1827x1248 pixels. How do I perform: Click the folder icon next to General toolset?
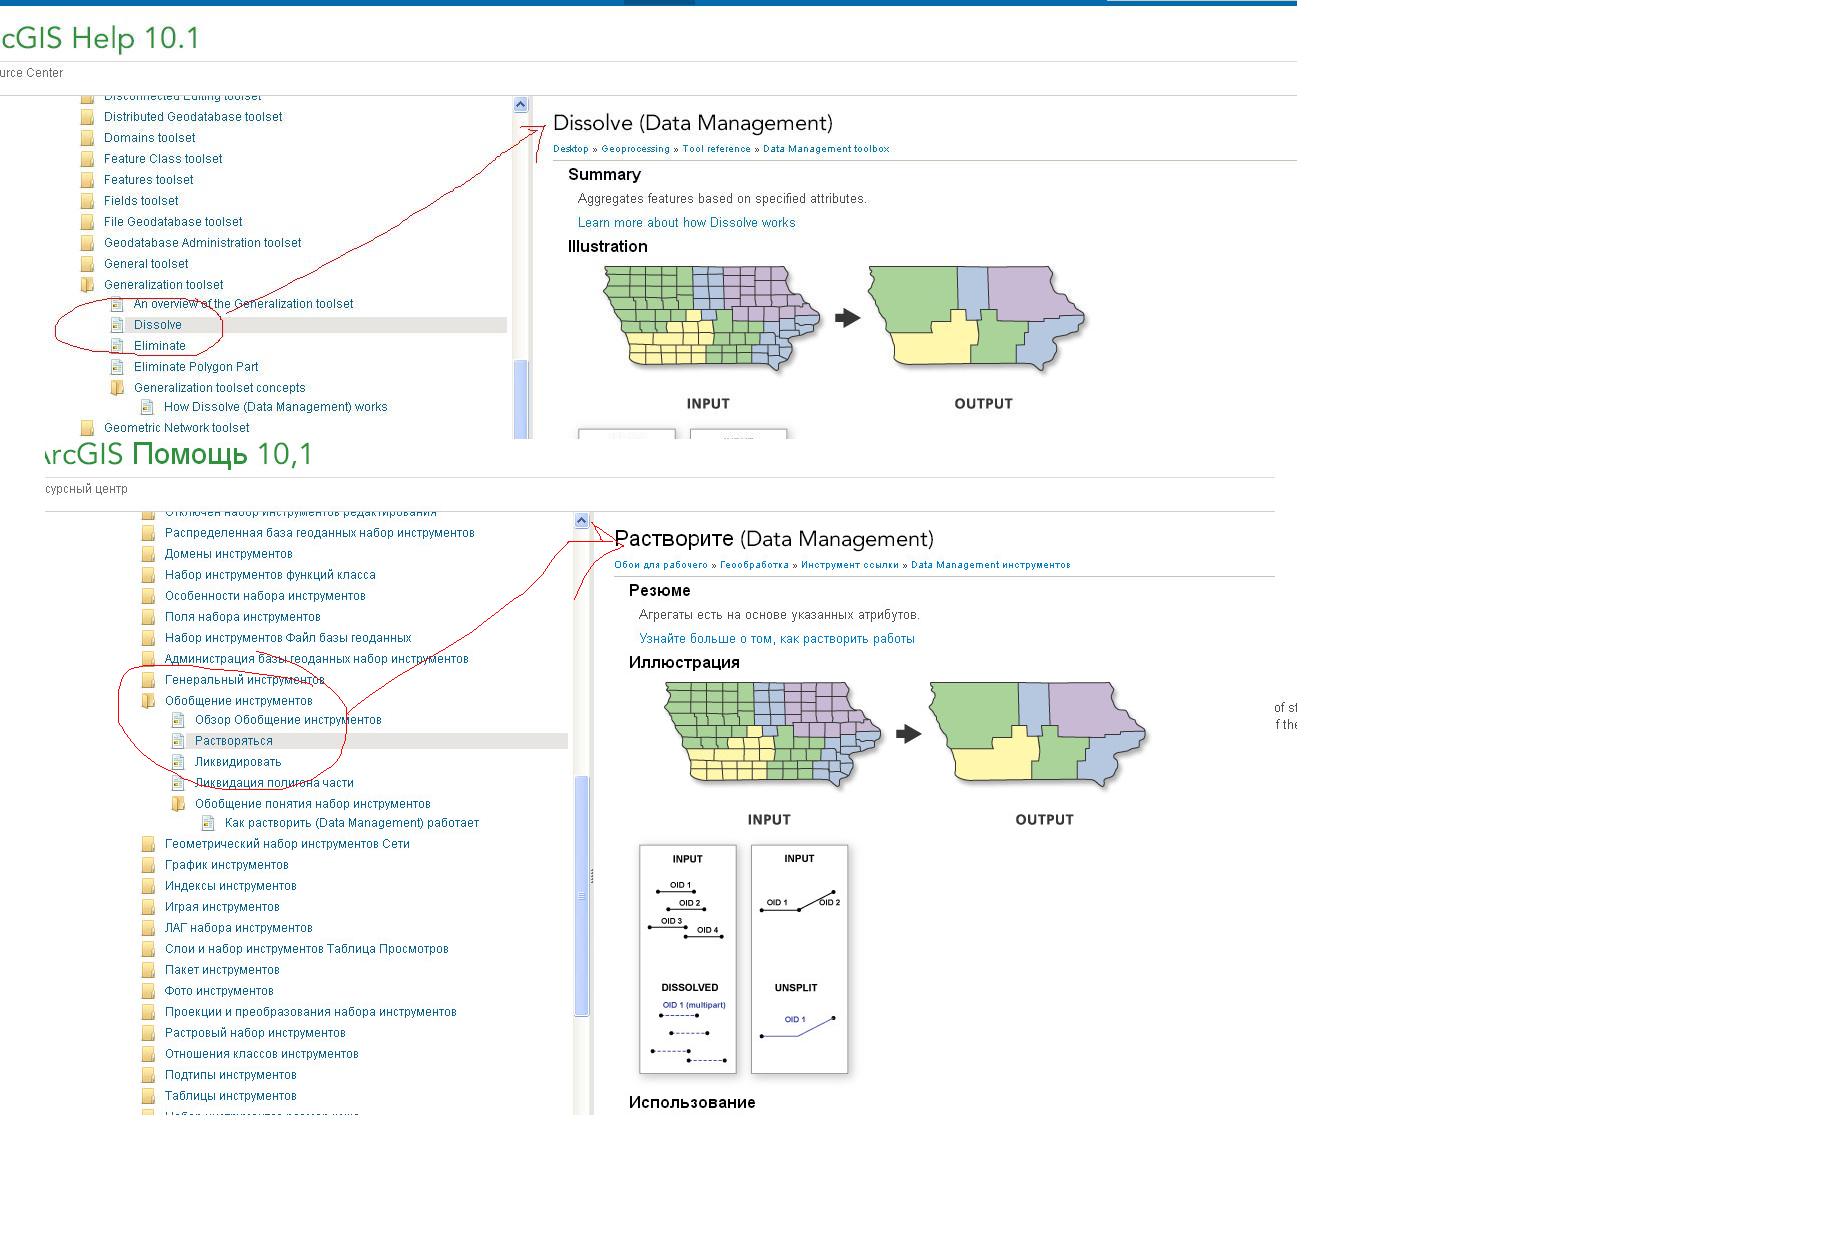click(x=88, y=264)
